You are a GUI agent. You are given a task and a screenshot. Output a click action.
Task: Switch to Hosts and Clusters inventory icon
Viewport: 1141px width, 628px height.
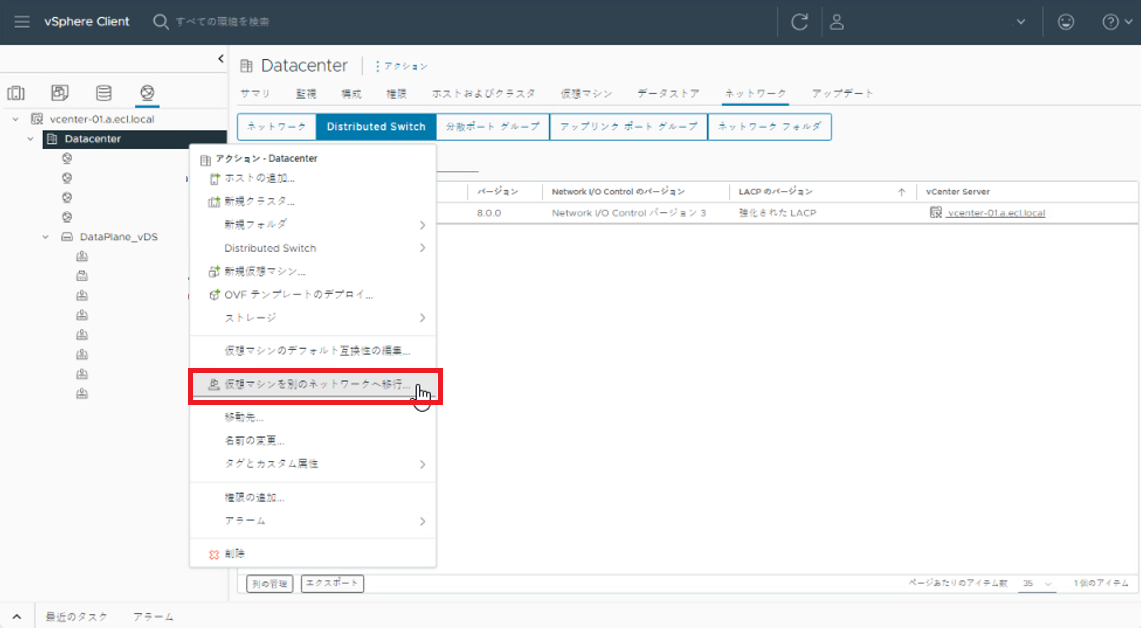16,93
